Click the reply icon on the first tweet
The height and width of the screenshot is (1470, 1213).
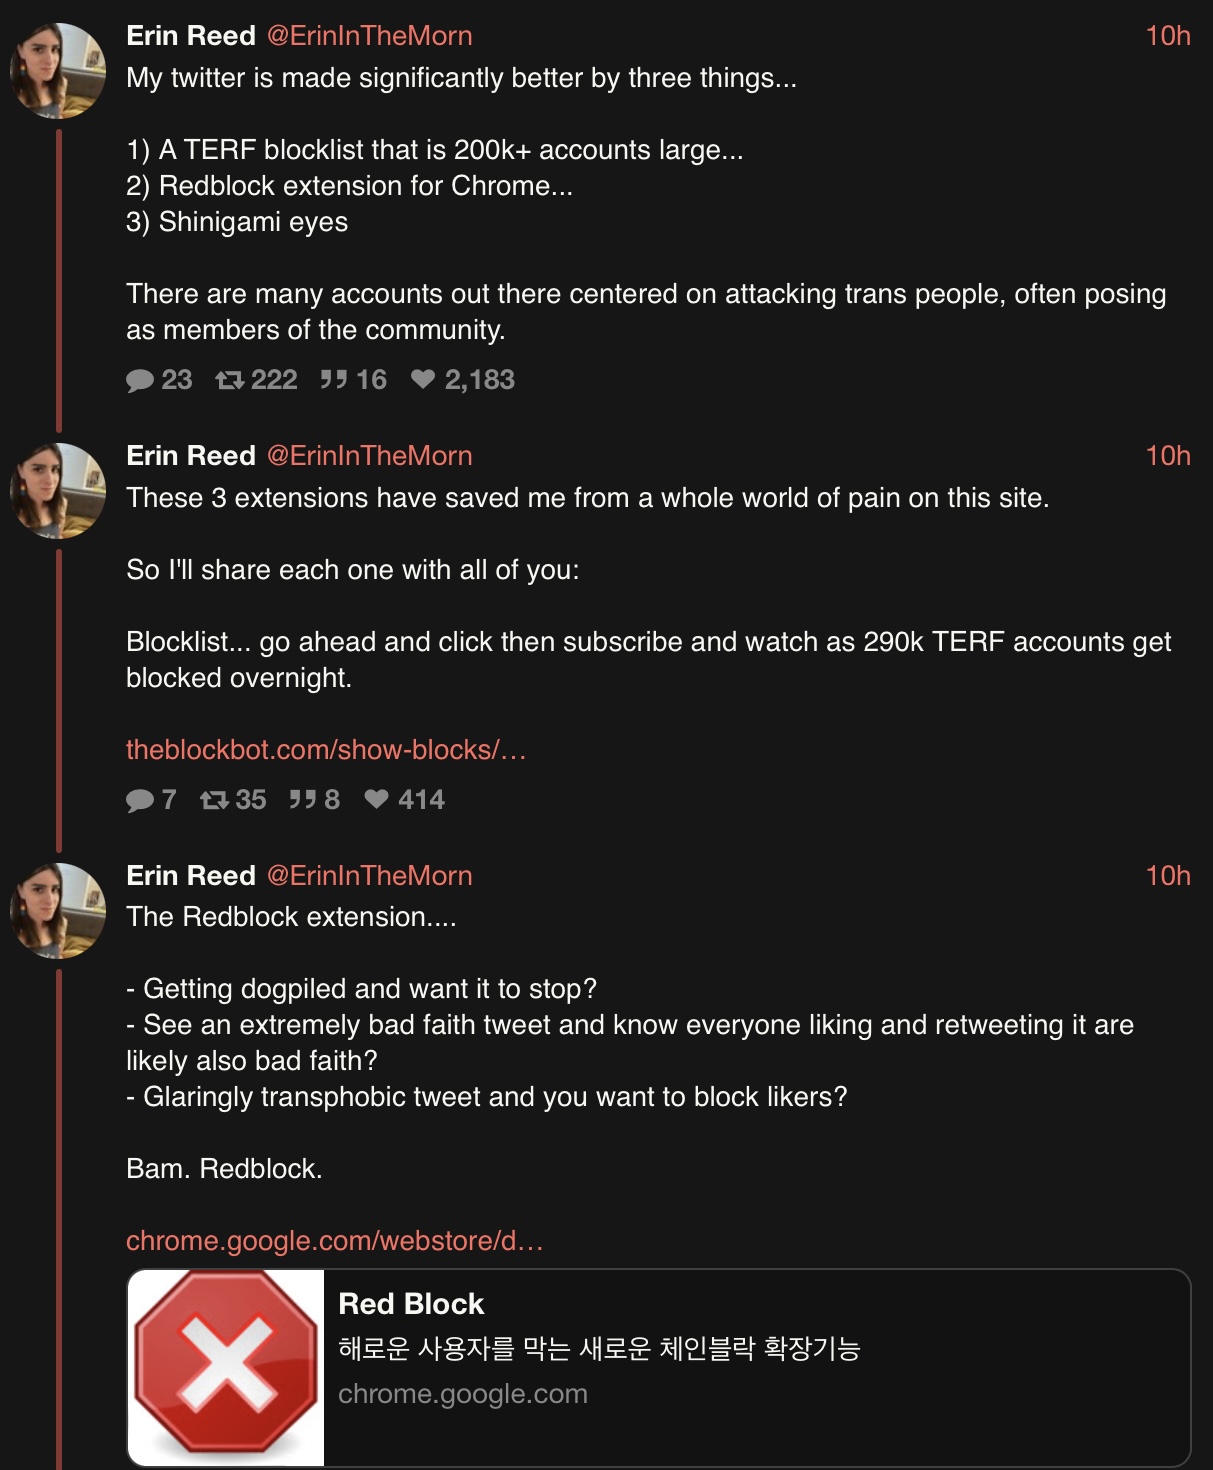pos(140,380)
